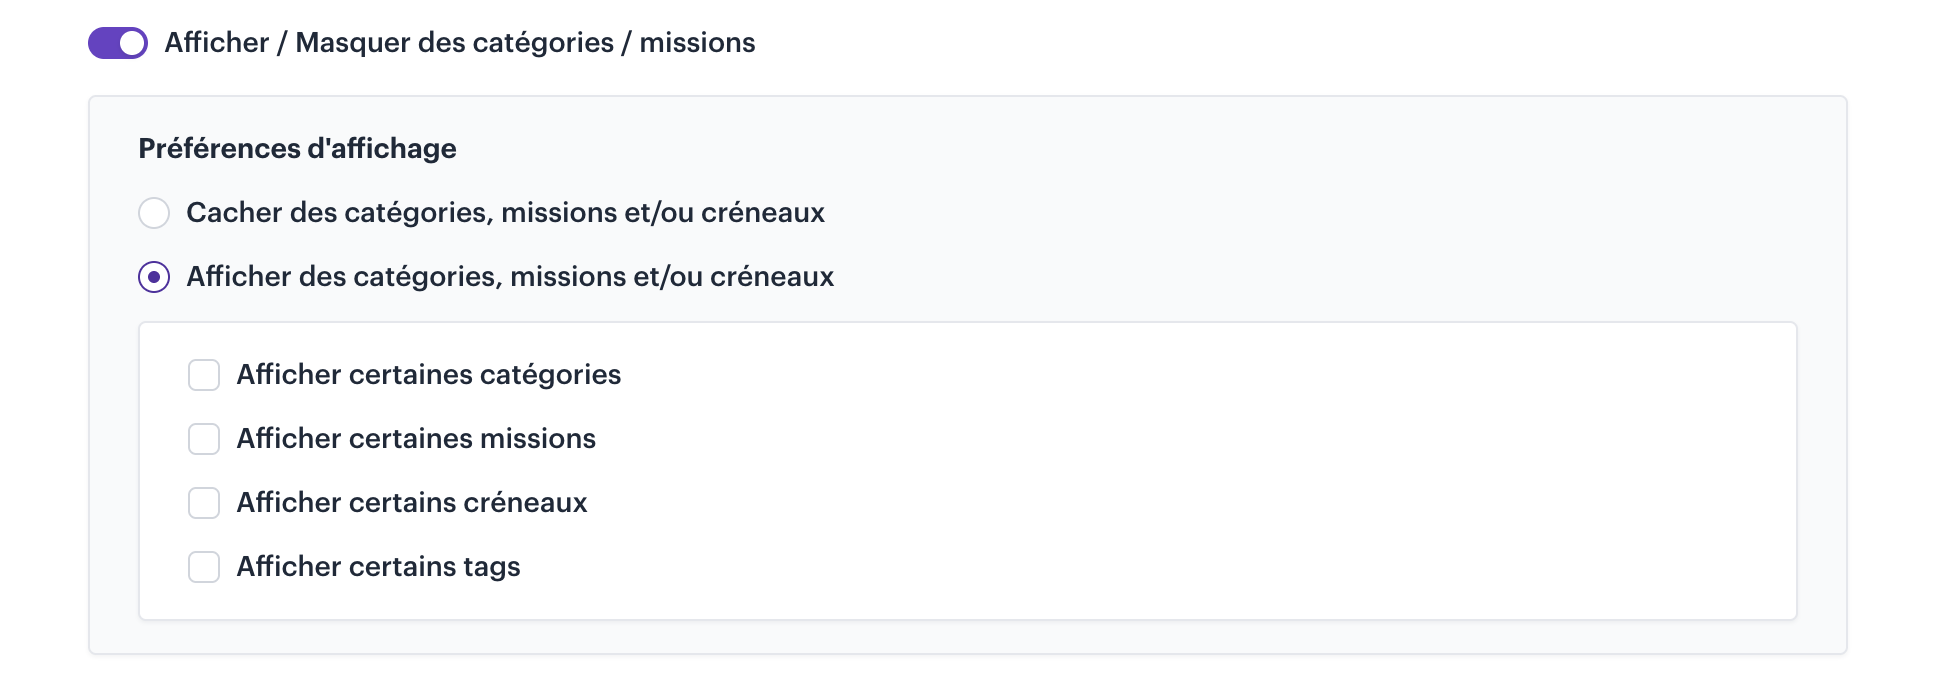The image size is (1956, 690).
Task: Click the word 'tags' in the last checkbox label
Action: point(492,567)
